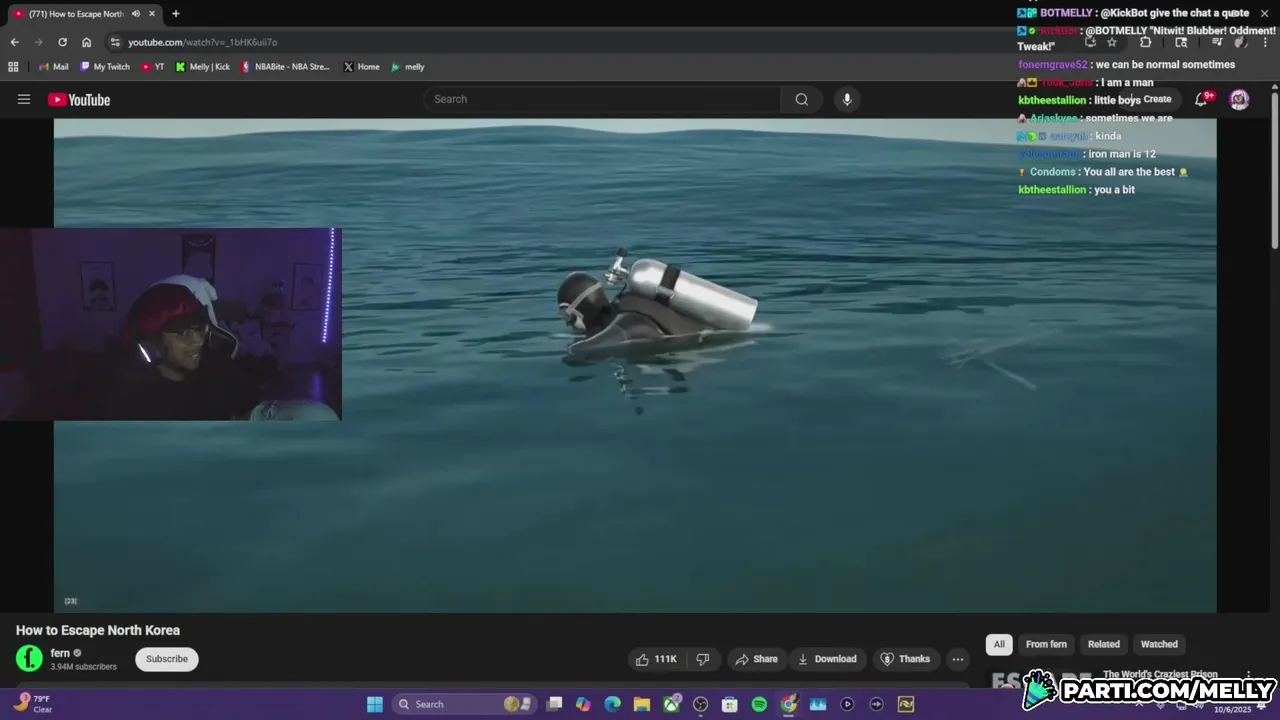View site information icon in address bar

click(115, 42)
